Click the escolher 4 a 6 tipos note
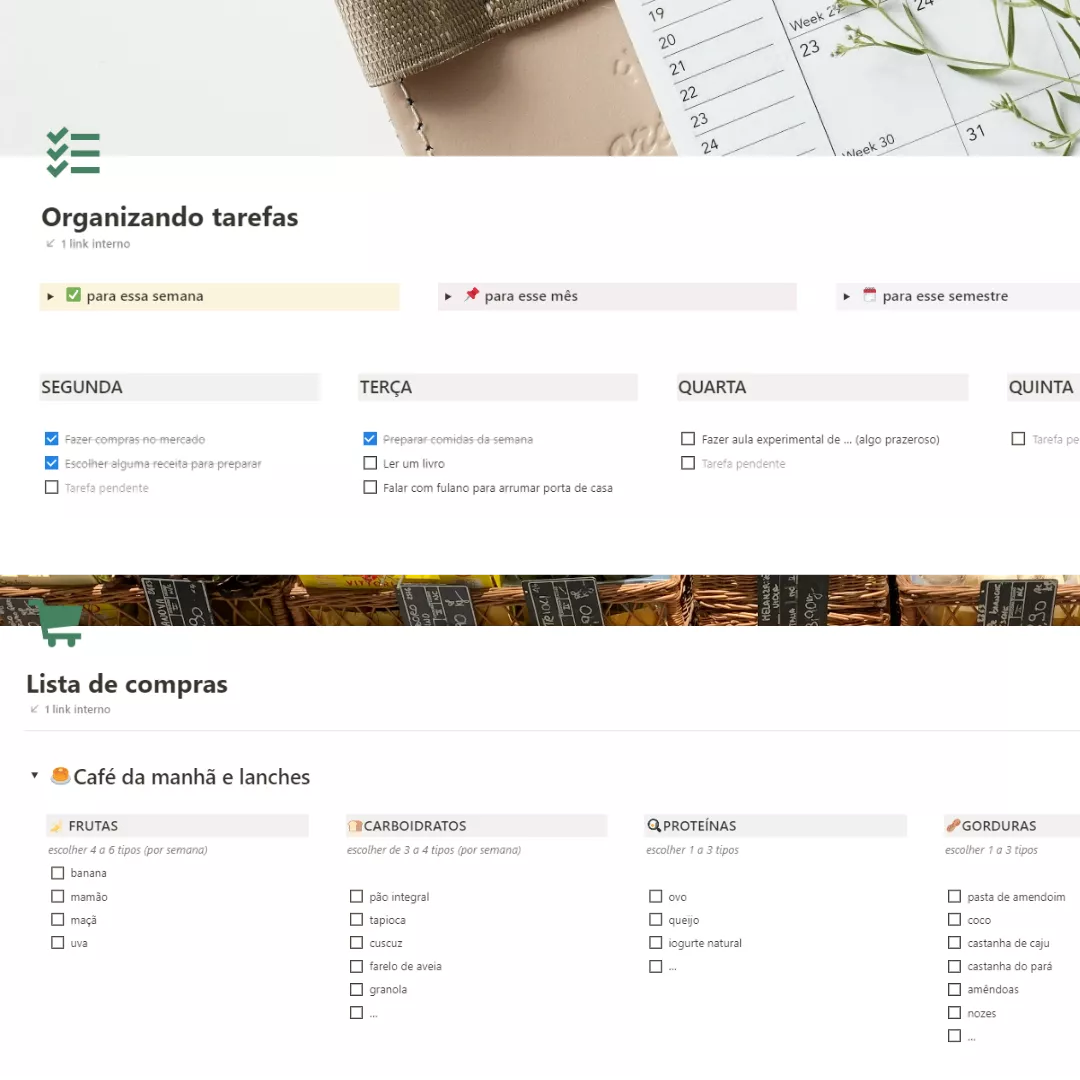Viewport: 1080px width, 1080px height. point(127,850)
